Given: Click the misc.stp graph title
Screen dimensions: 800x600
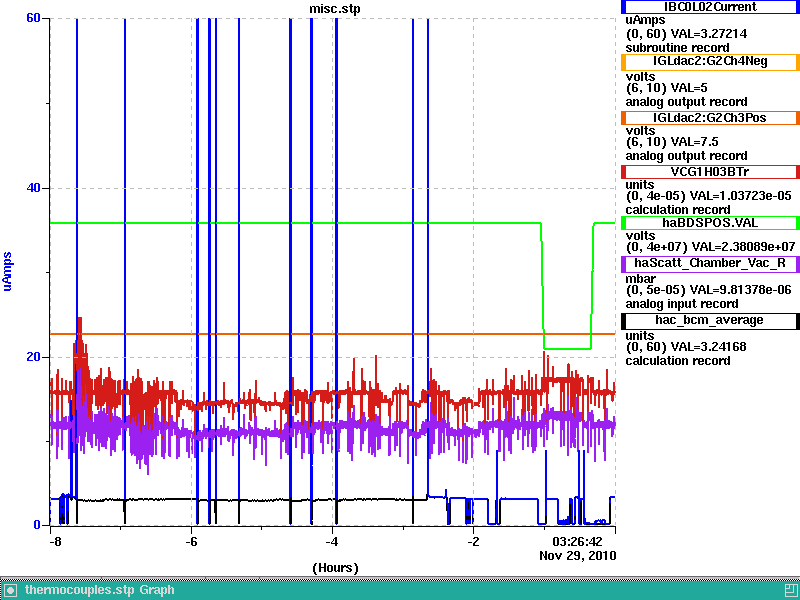Looking at the screenshot, I should (335, 9).
